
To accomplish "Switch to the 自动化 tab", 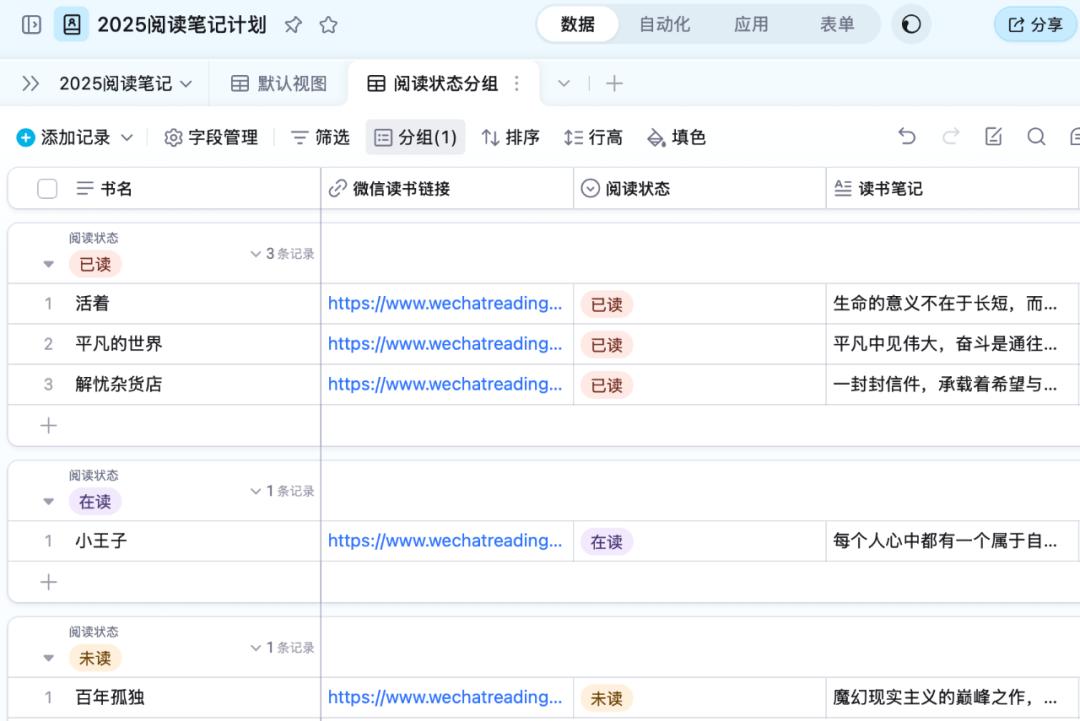I will click(x=664, y=24).
